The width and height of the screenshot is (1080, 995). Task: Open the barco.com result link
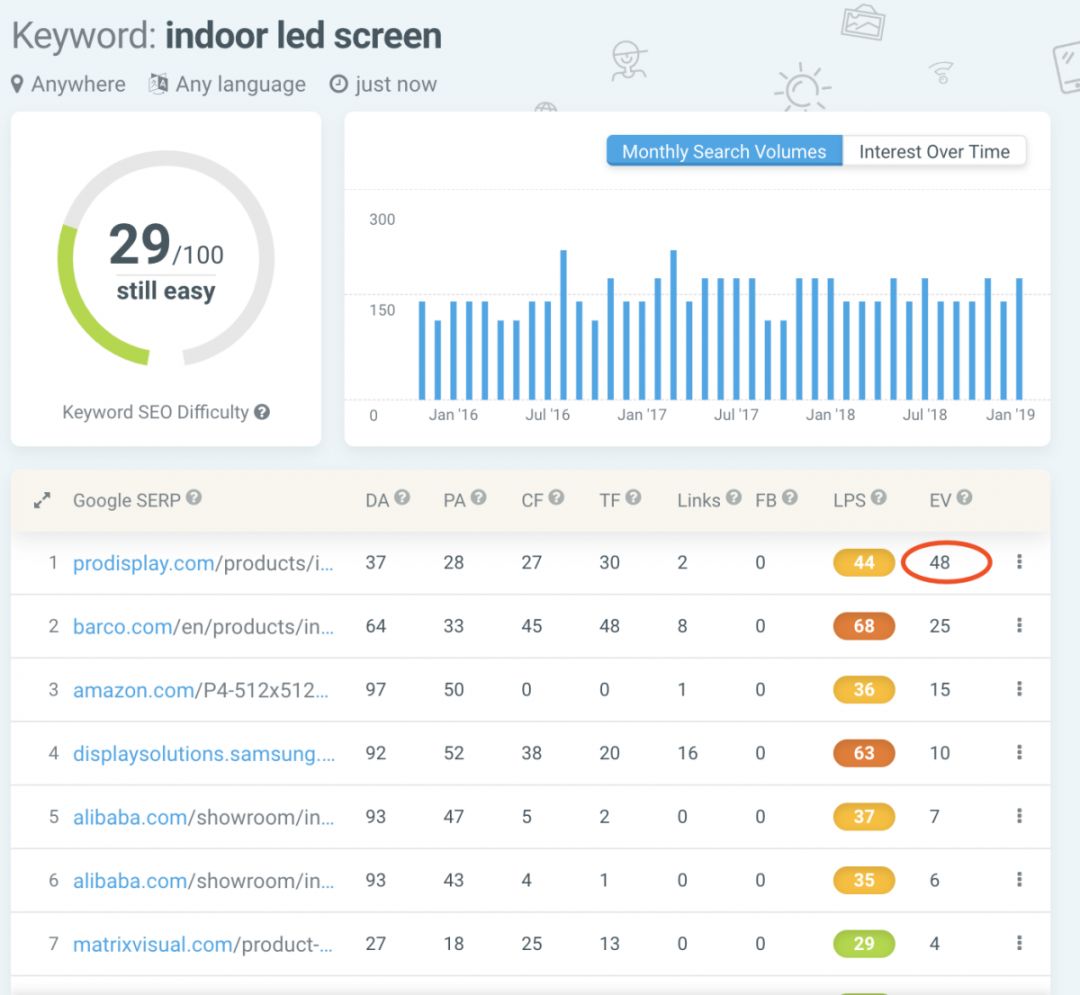tap(203, 627)
